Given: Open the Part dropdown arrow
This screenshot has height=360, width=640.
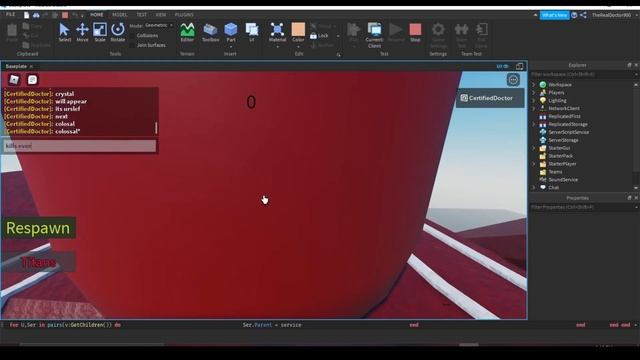Looking at the screenshot, I should [x=231, y=47].
